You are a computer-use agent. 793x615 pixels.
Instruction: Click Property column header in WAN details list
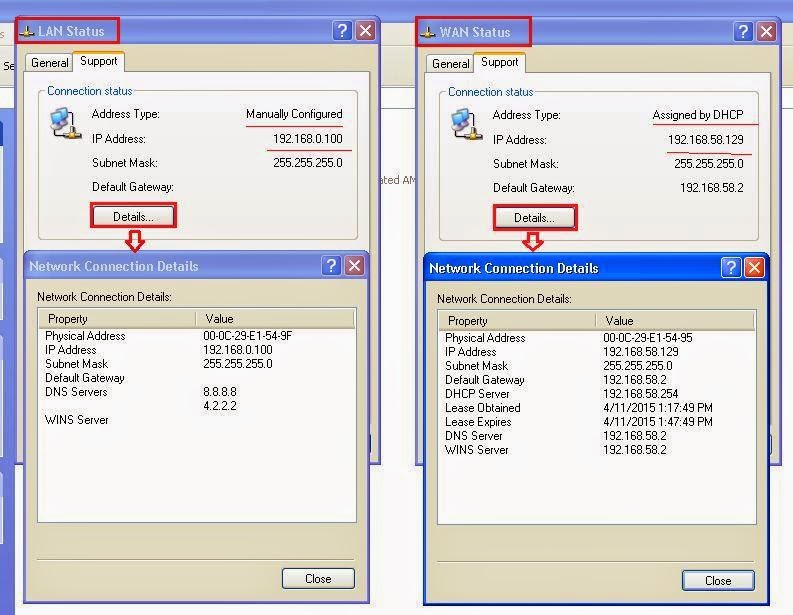[x=517, y=321]
